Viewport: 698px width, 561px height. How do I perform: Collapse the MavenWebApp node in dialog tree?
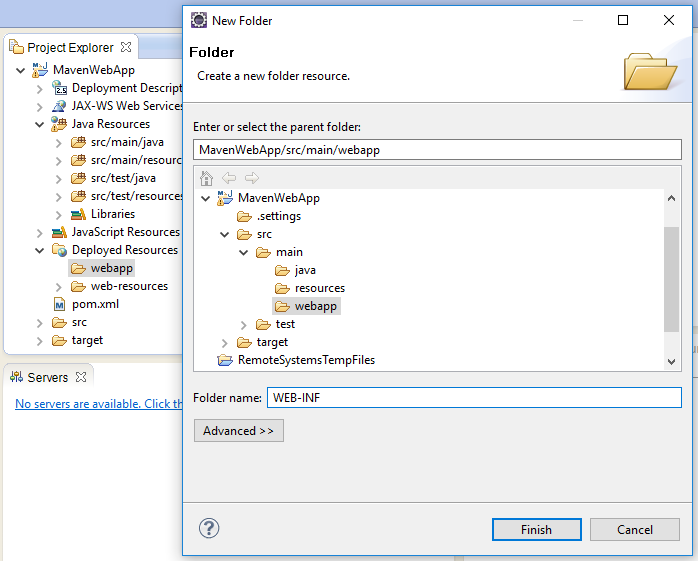(206, 198)
